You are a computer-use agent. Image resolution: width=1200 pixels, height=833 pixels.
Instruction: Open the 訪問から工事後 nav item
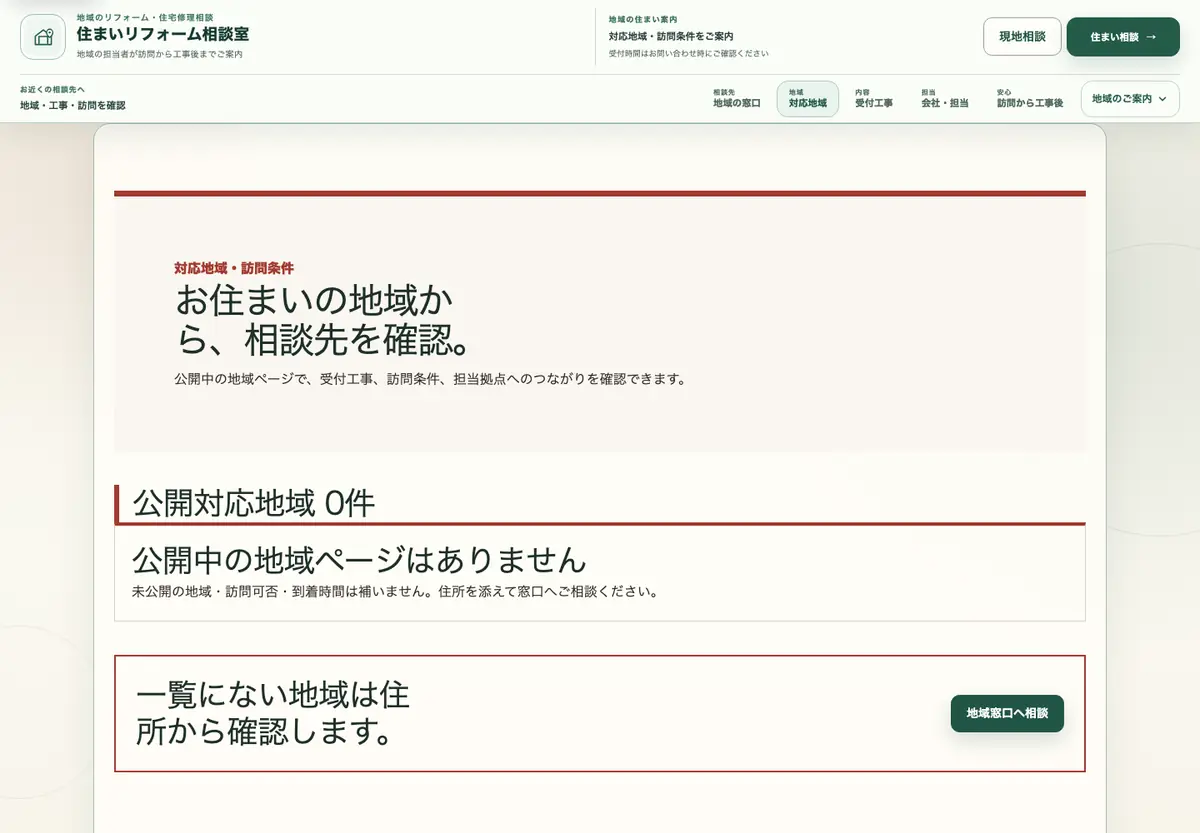[1030, 98]
